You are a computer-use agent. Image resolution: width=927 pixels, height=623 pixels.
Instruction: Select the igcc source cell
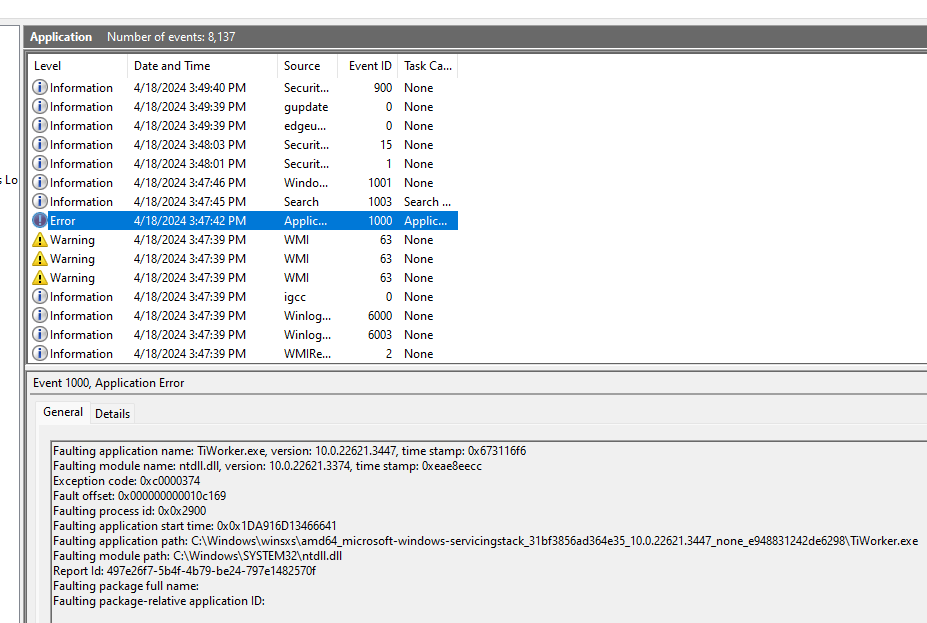coord(294,297)
